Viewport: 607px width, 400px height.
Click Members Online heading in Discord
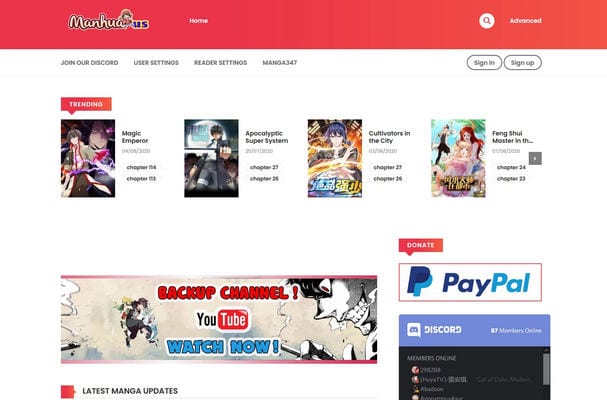click(431, 358)
